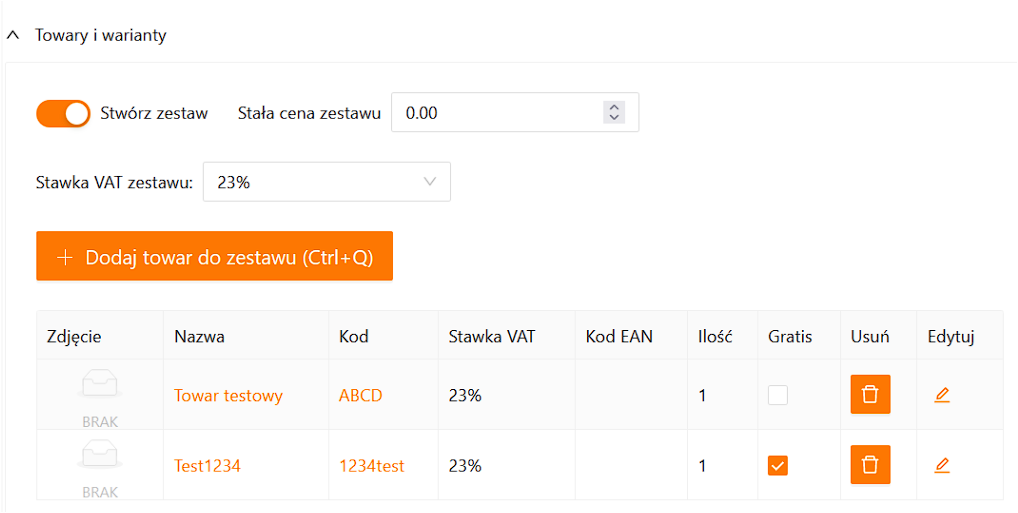This screenshot has height=513, width=1018.
Task: Edit the Towar testowy item
Action: (x=942, y=395)
